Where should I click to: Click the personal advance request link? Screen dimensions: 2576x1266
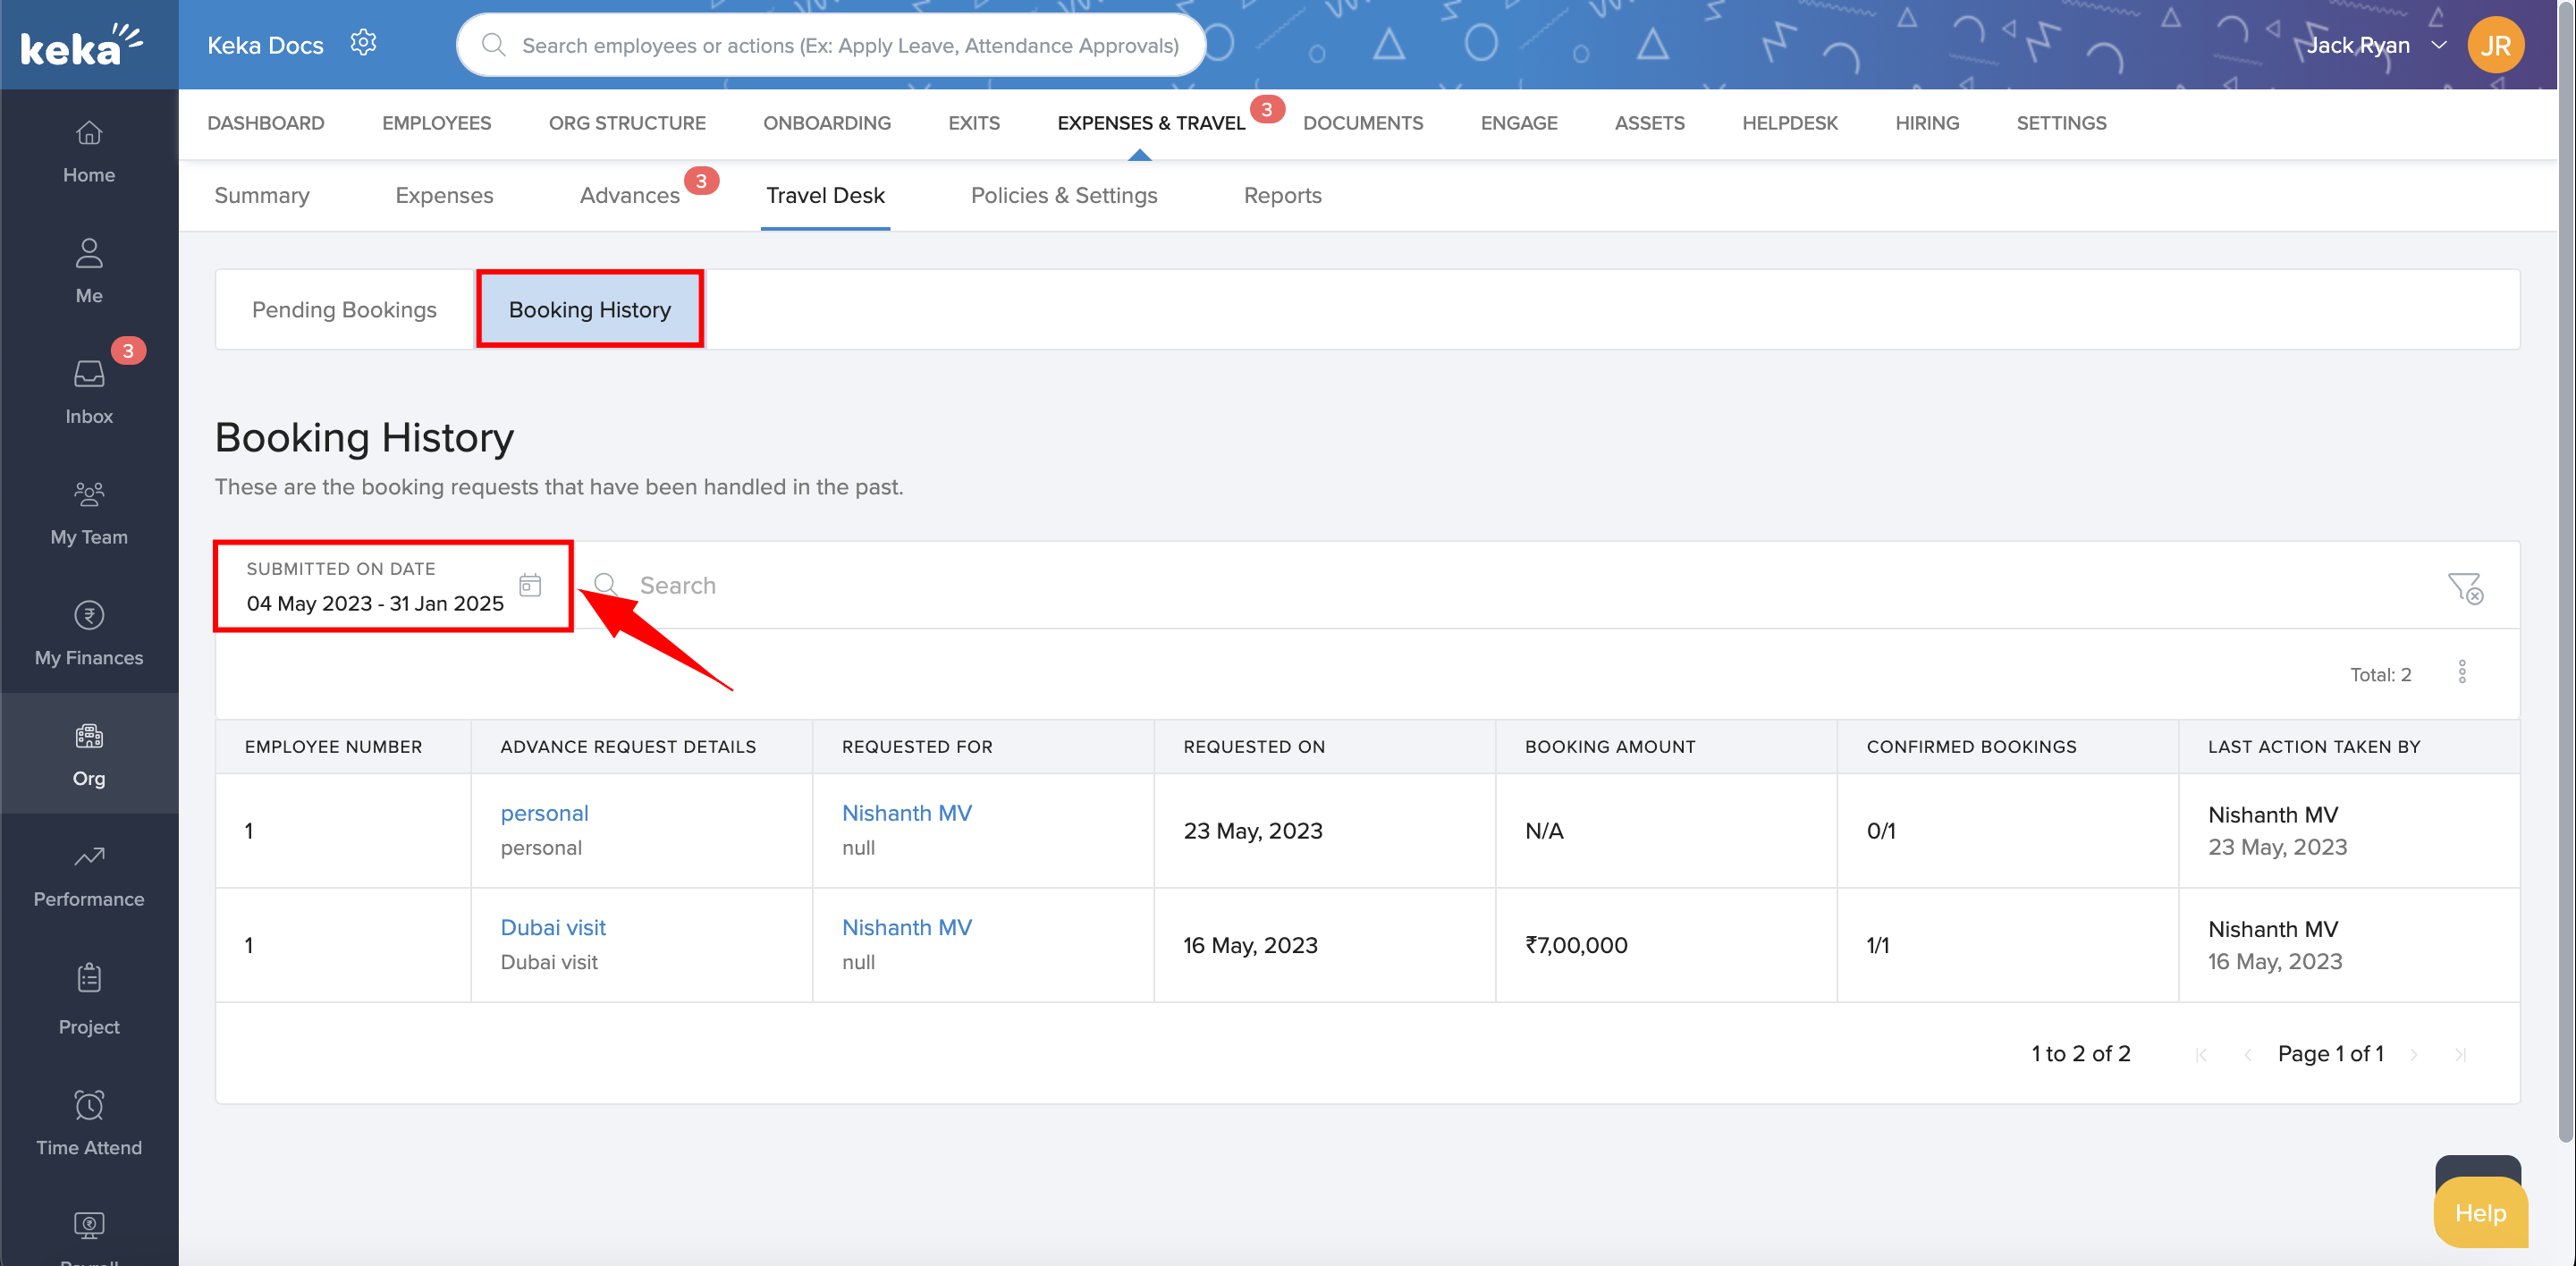(542, 811)
